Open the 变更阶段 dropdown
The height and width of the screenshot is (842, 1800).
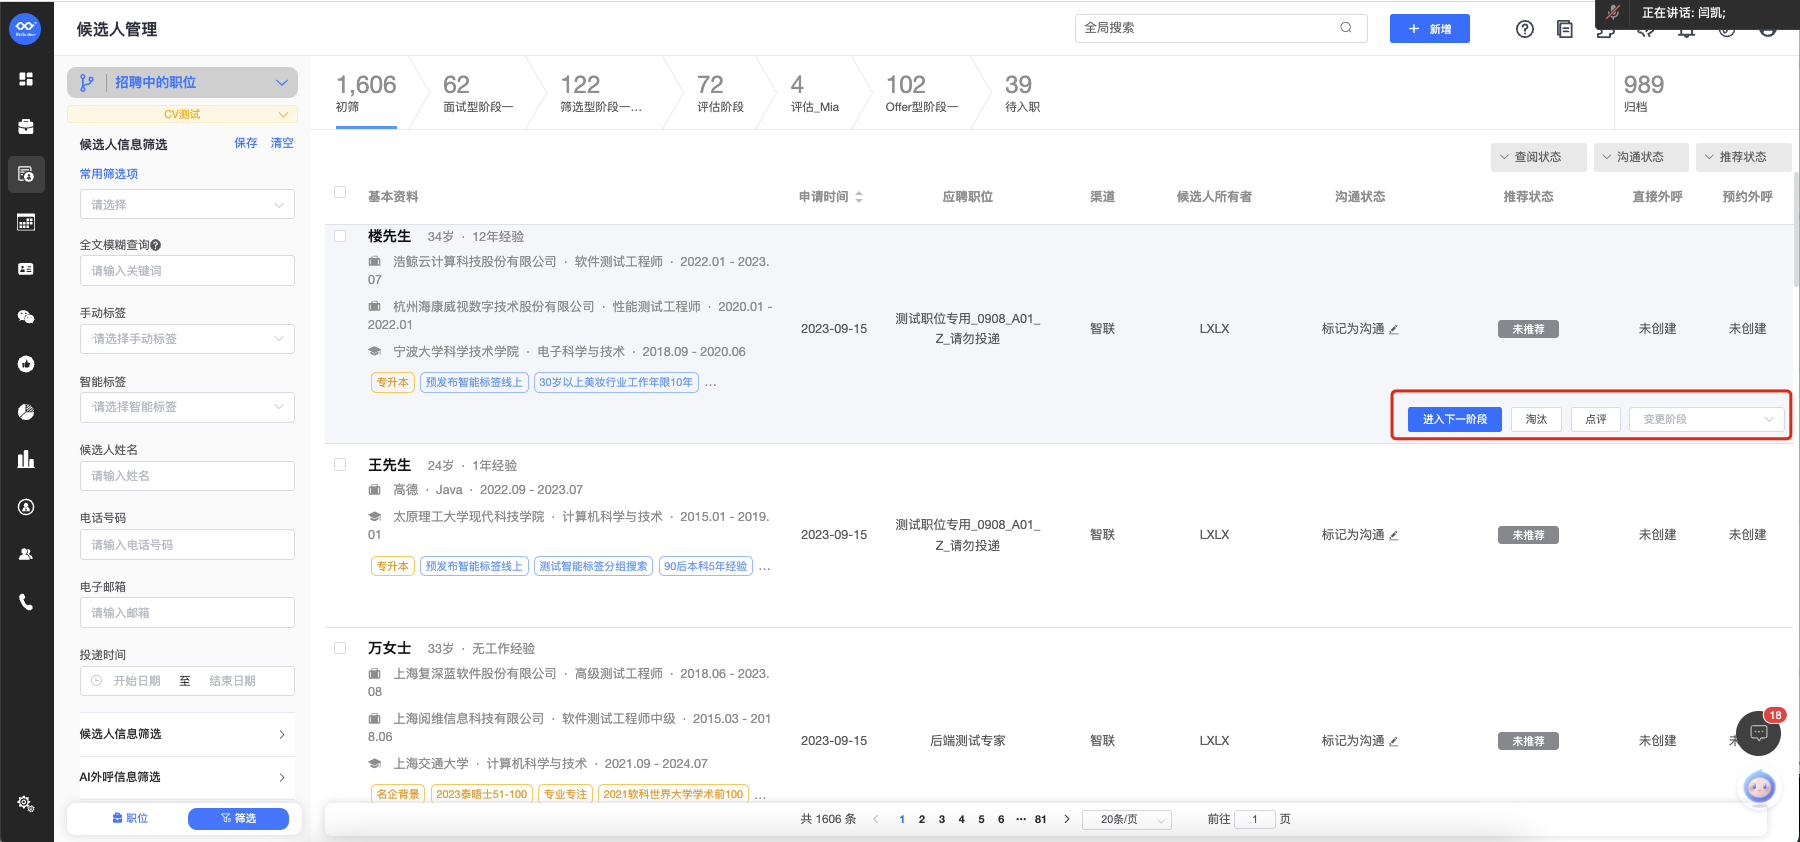[1706, 419]
